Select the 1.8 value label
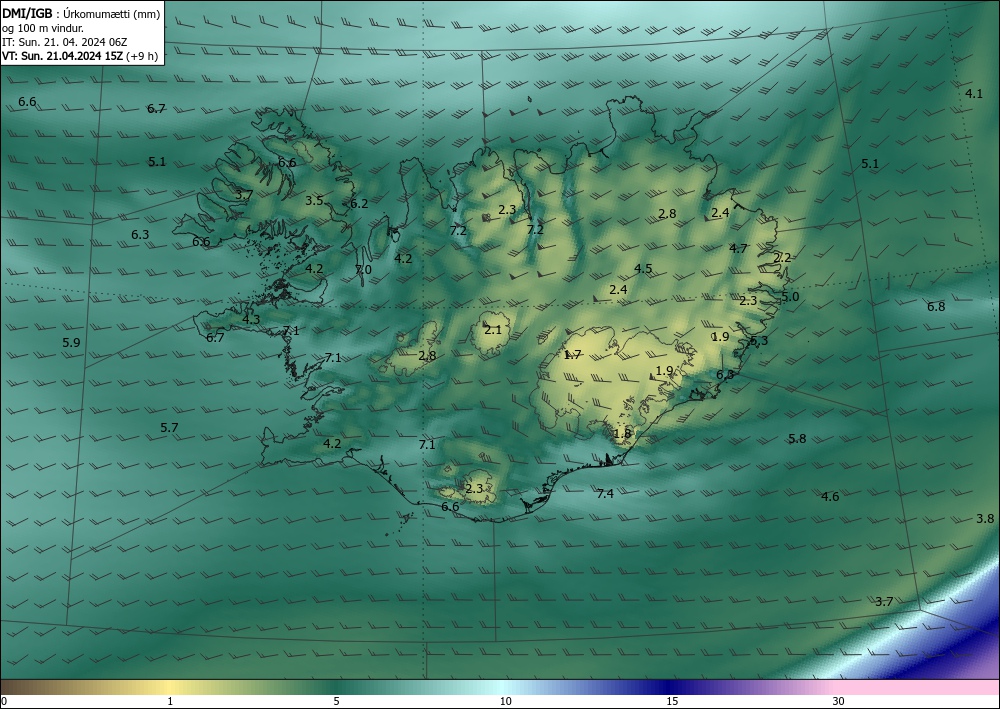 [622, 434]
